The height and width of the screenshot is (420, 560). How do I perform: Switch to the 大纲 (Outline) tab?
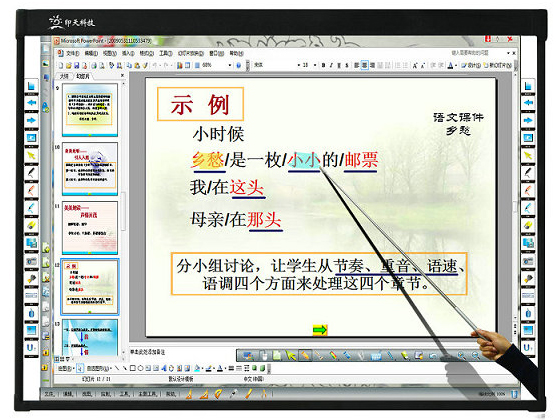[x=64, y=76]
